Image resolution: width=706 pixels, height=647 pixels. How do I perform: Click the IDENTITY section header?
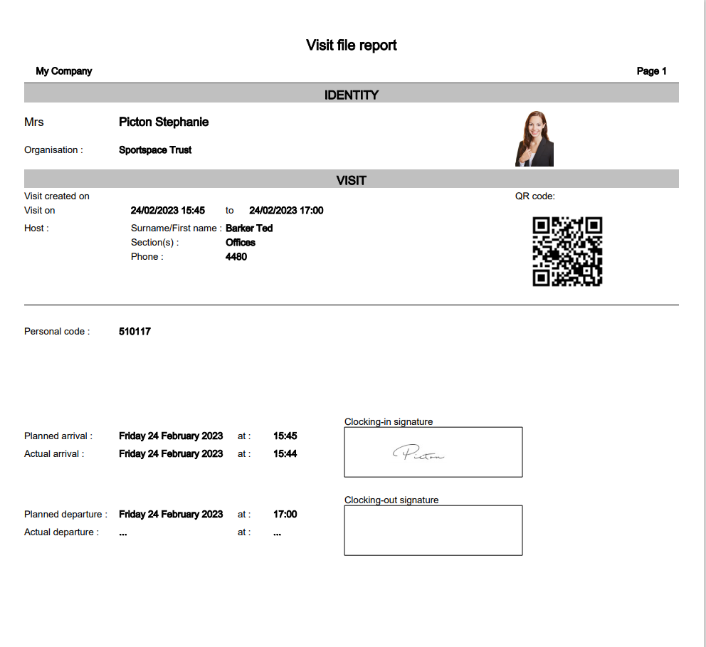(x=351, y=94)
